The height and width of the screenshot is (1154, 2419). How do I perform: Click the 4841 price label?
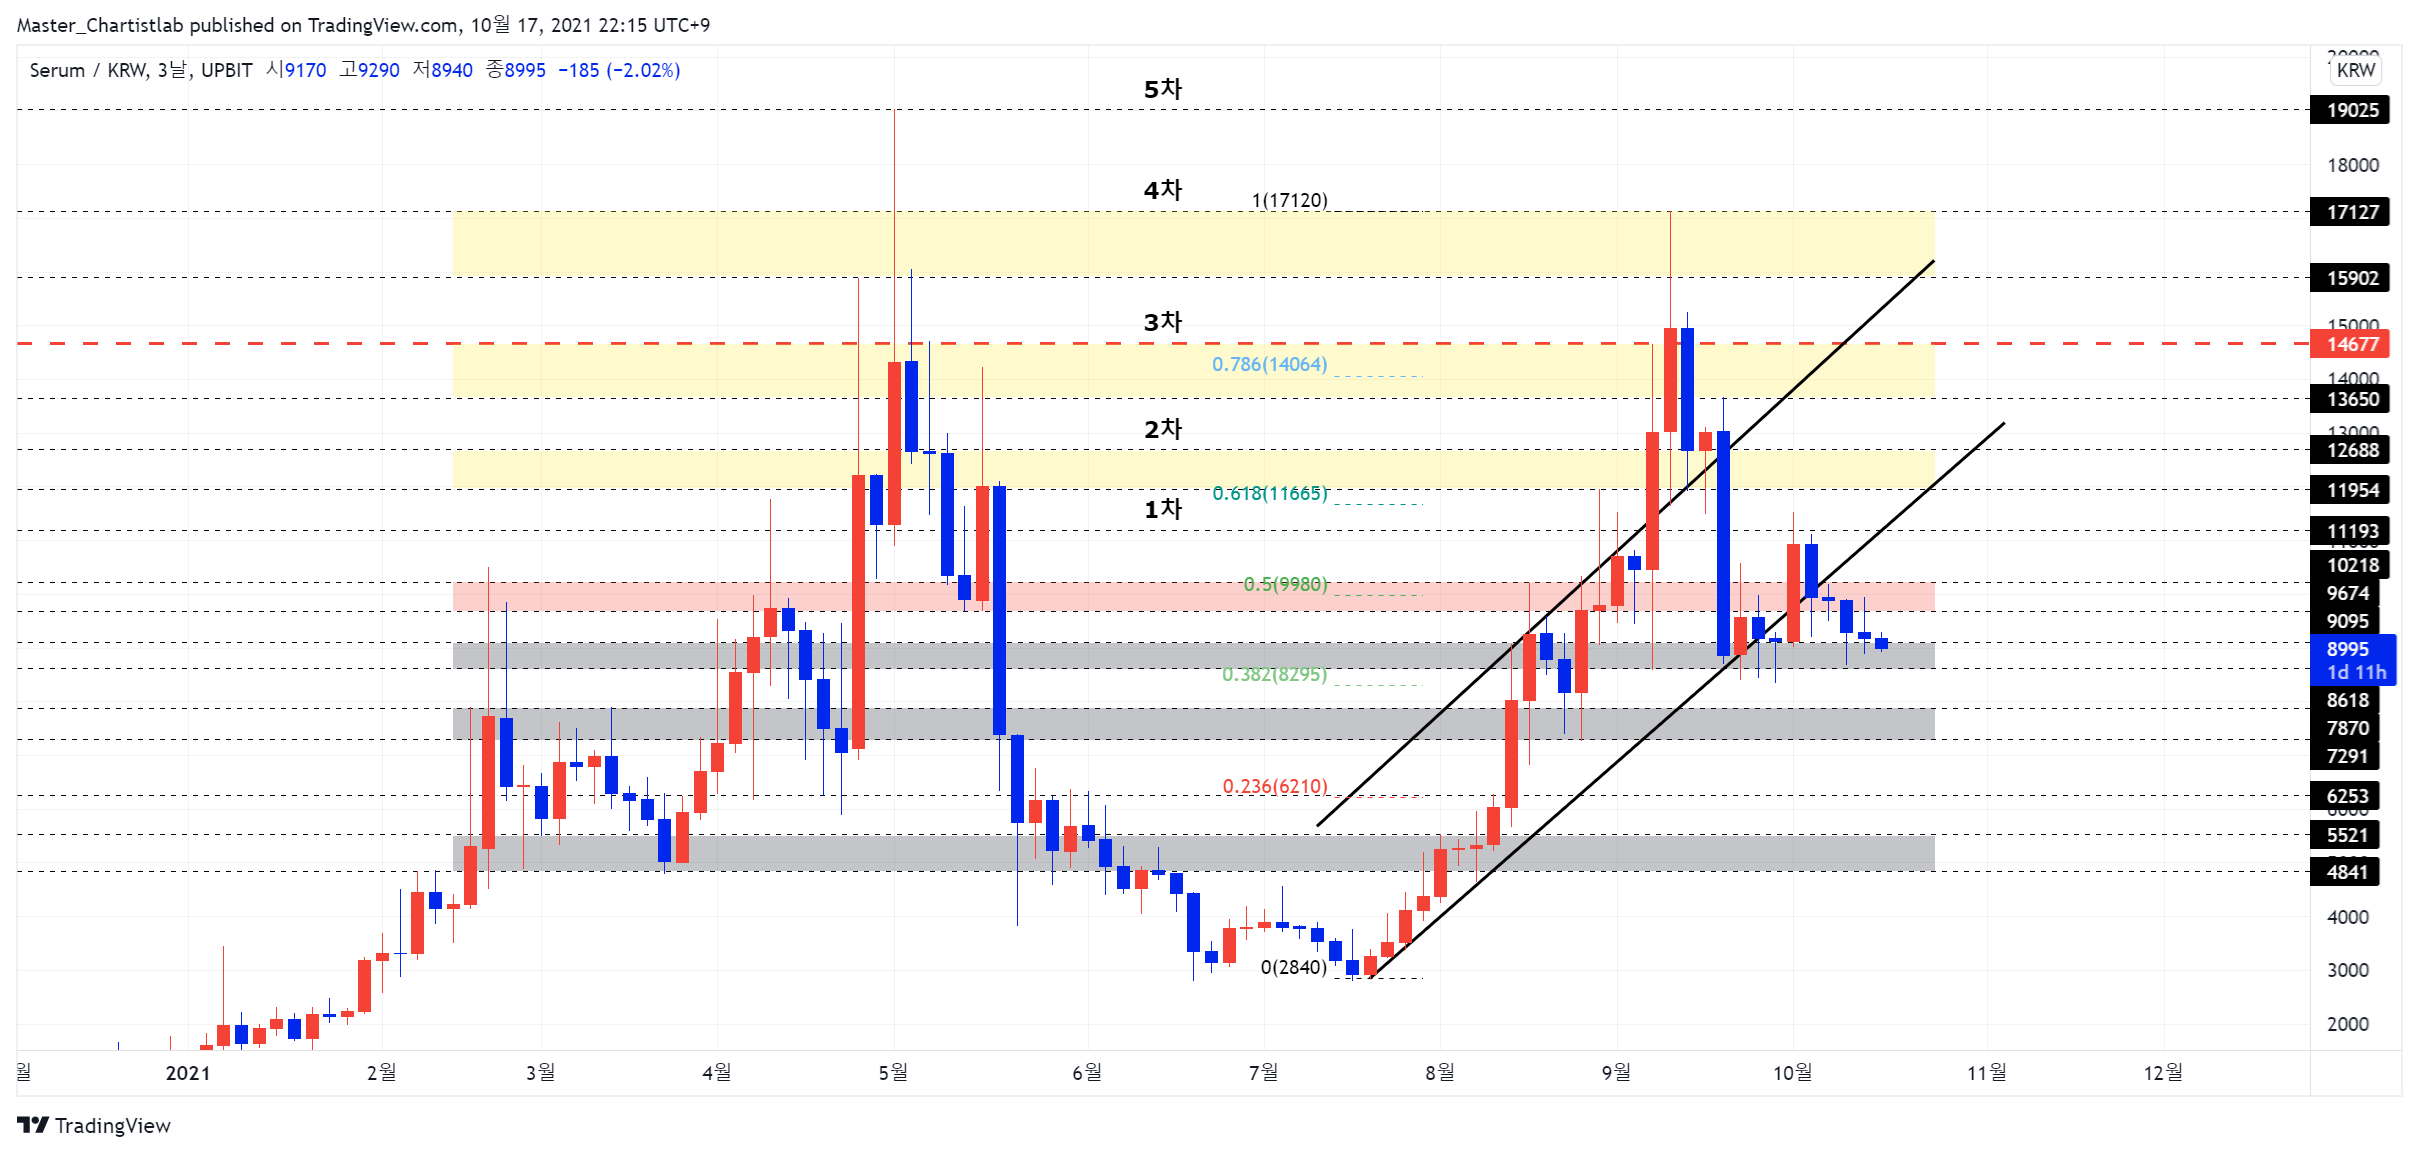click(2344, 872)
